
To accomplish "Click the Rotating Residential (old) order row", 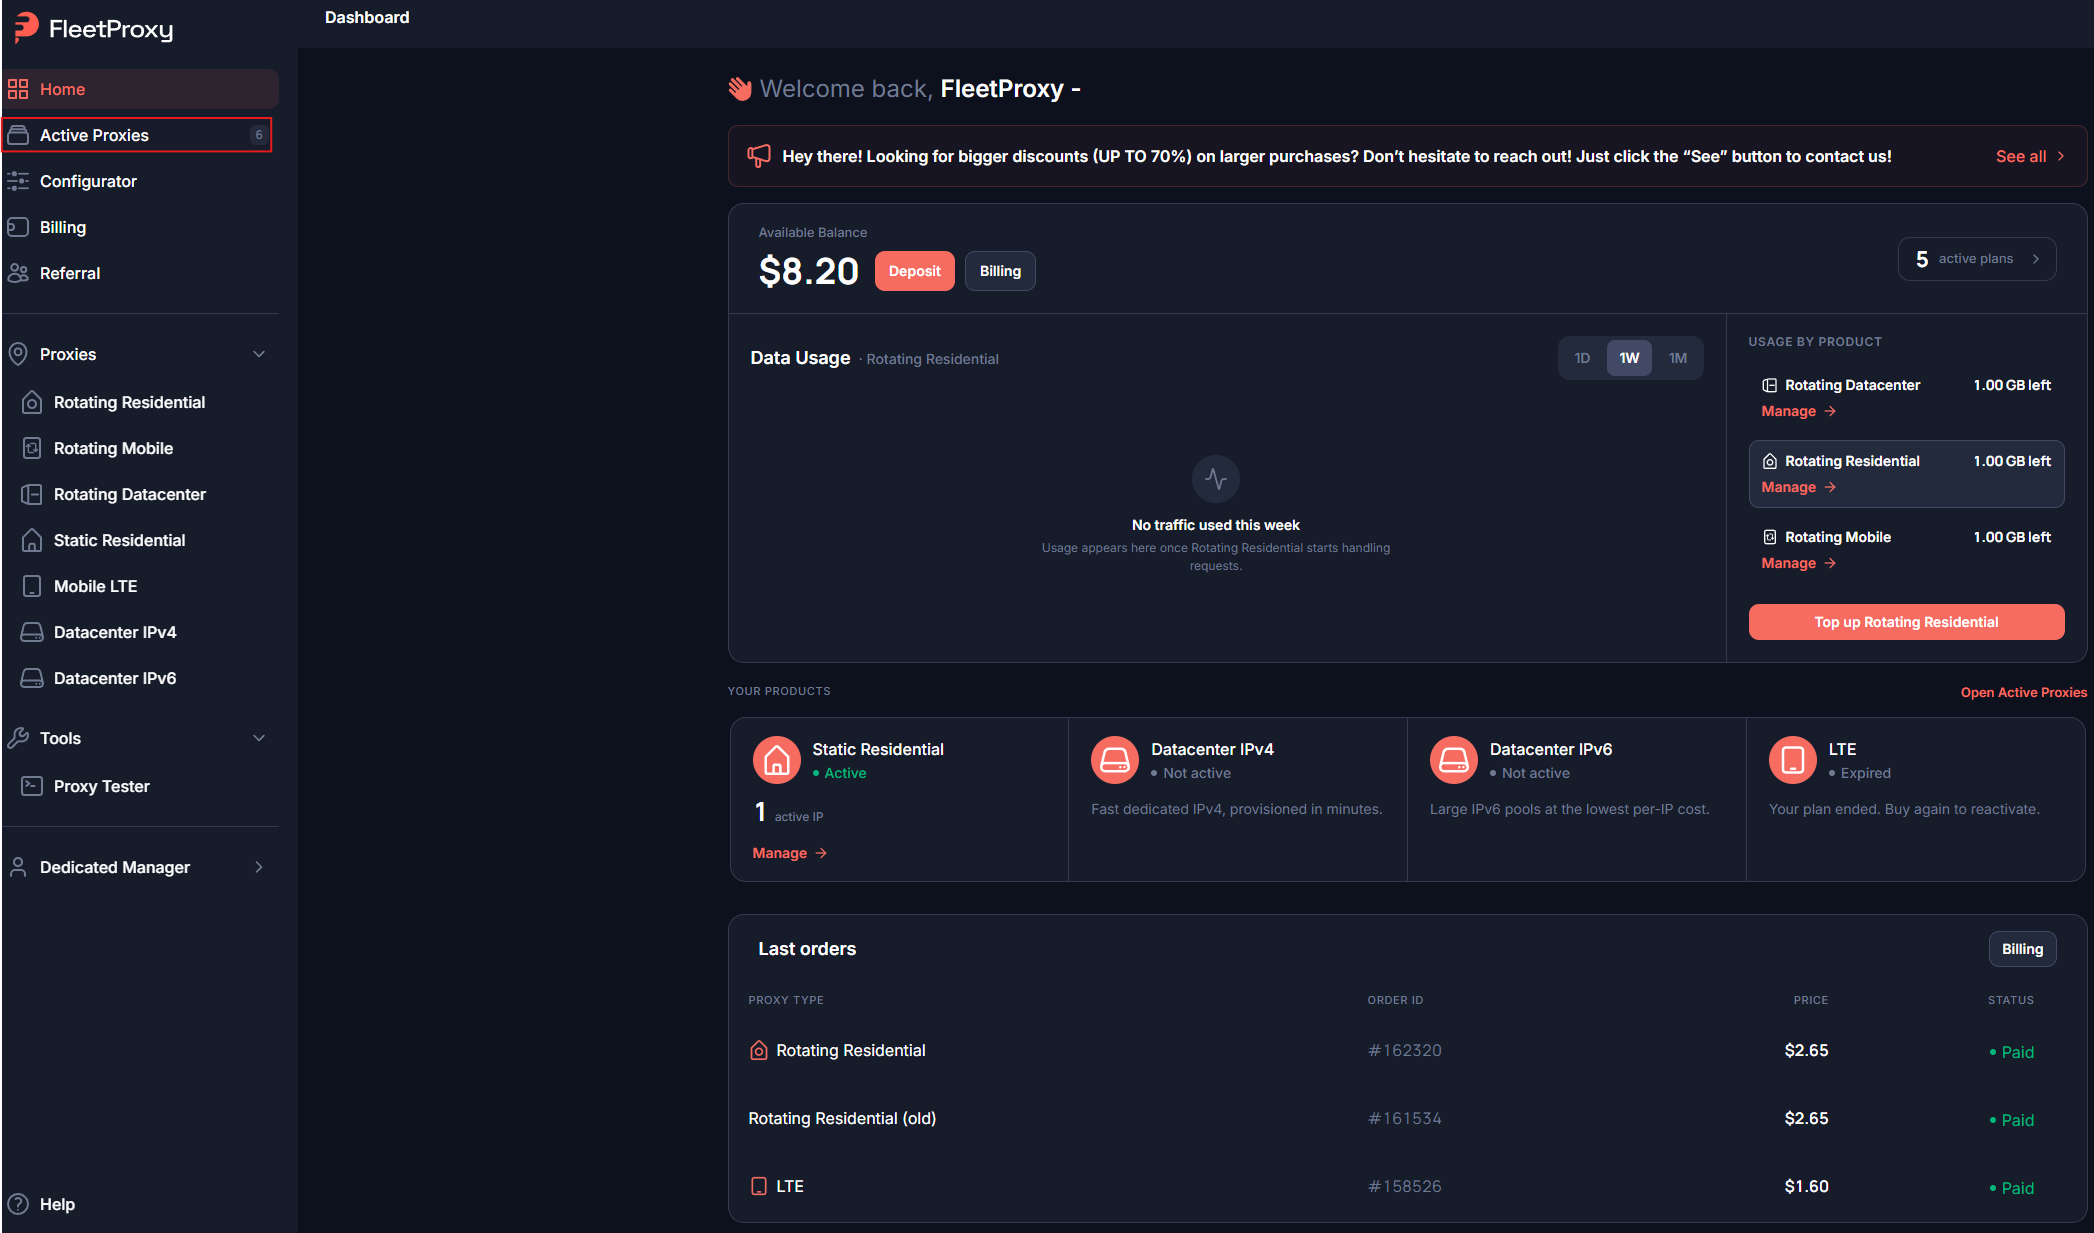I will pos(1407,1118).
